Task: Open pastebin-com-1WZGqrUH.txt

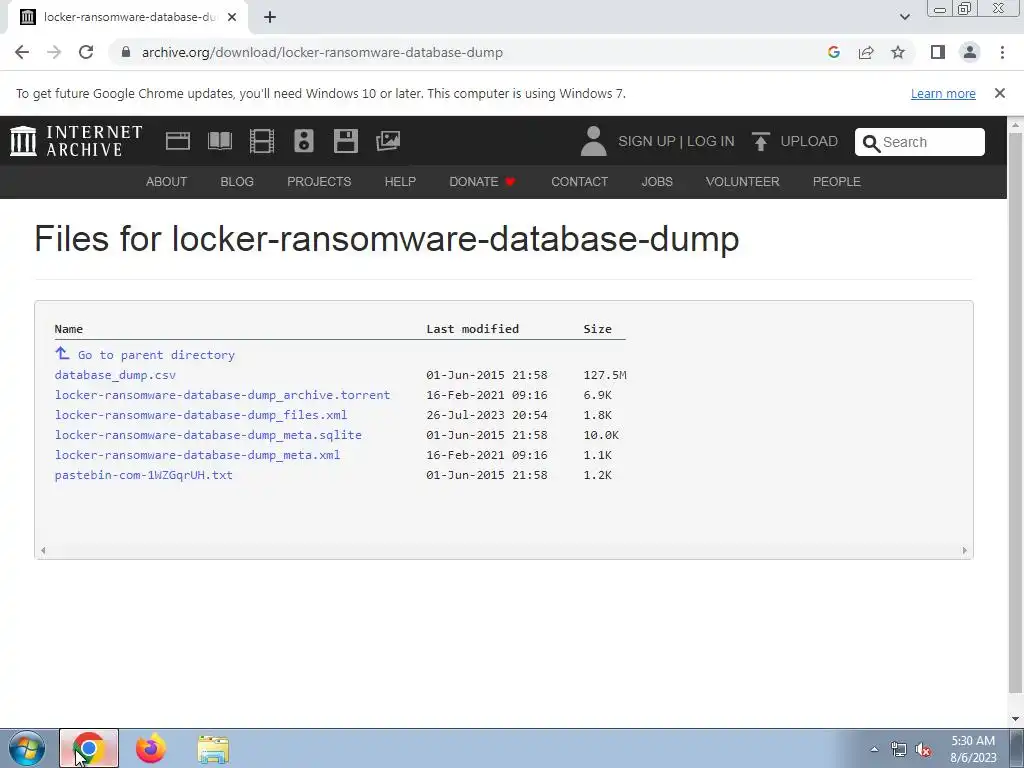Action: pos(144,475)
